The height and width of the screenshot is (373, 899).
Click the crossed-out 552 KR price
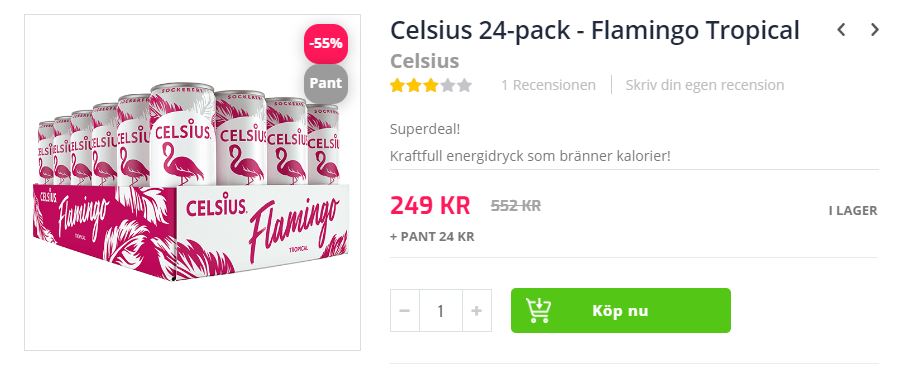point(515,206)
